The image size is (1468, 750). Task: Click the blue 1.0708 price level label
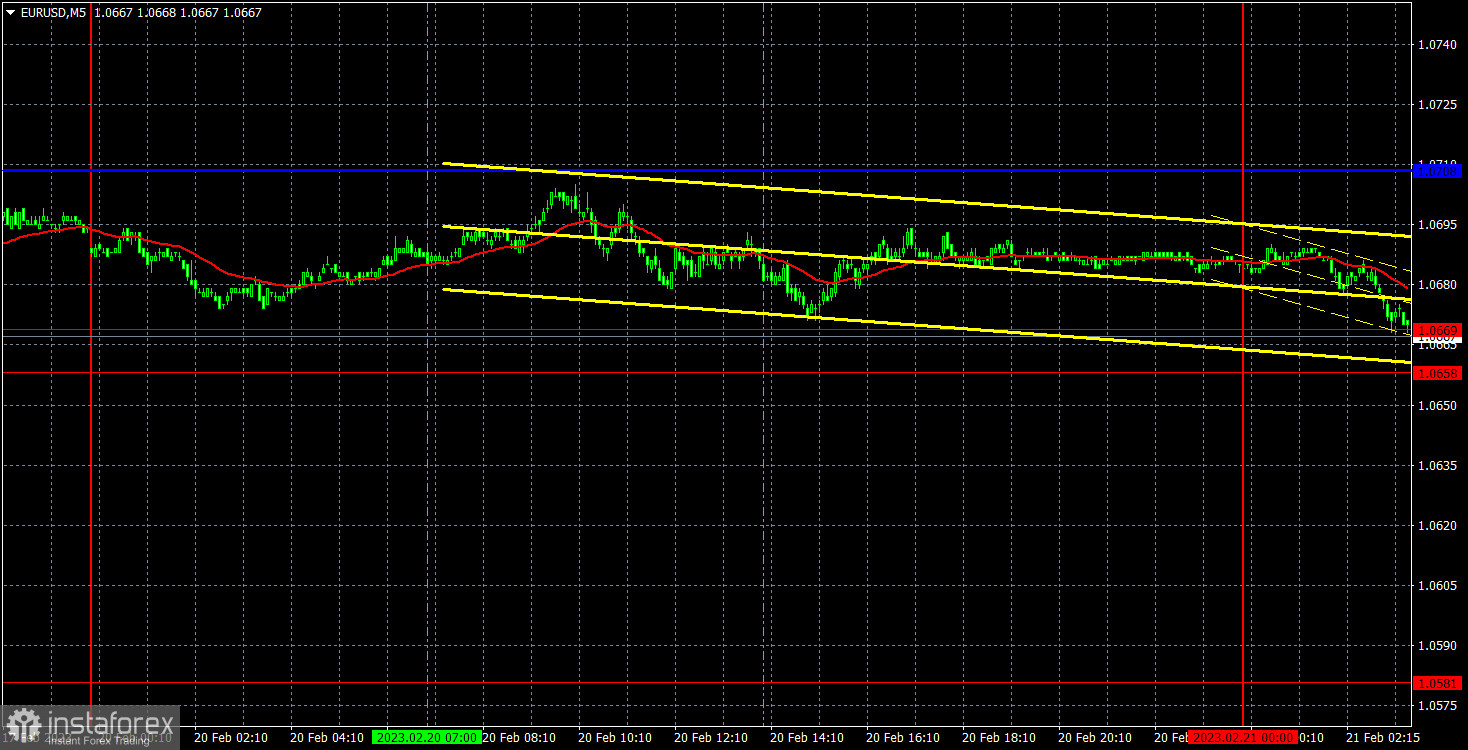pyautogui.click(x=1438, y=171)
